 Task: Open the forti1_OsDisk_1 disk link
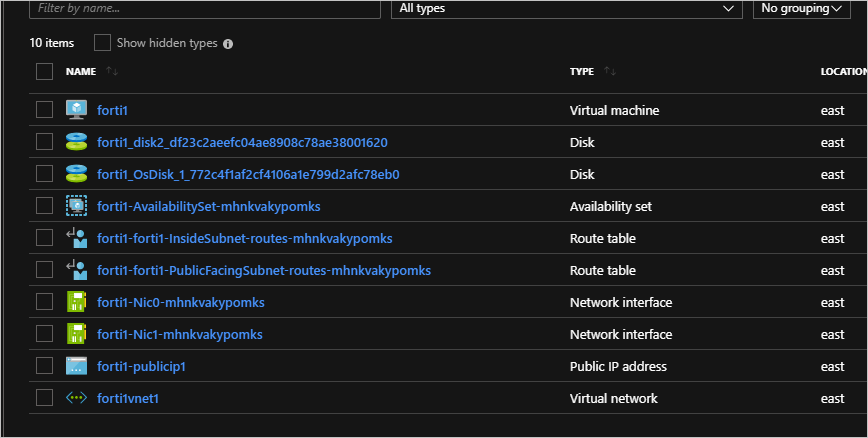click(x=248, y=174)
